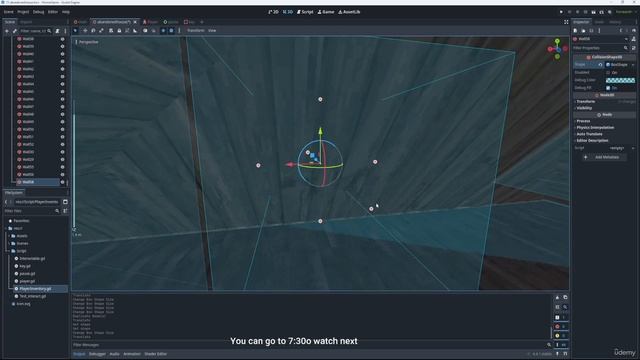Hide the Wall43 node with eye icon

[62, 77]
